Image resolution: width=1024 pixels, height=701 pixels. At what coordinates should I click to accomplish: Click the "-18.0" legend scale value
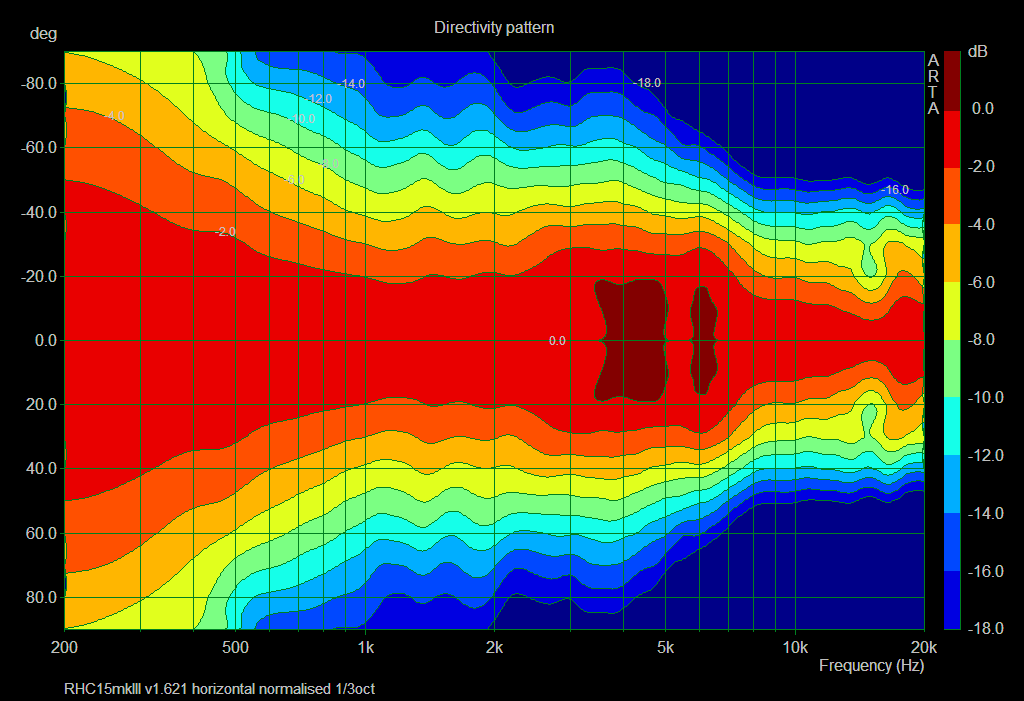985,628
